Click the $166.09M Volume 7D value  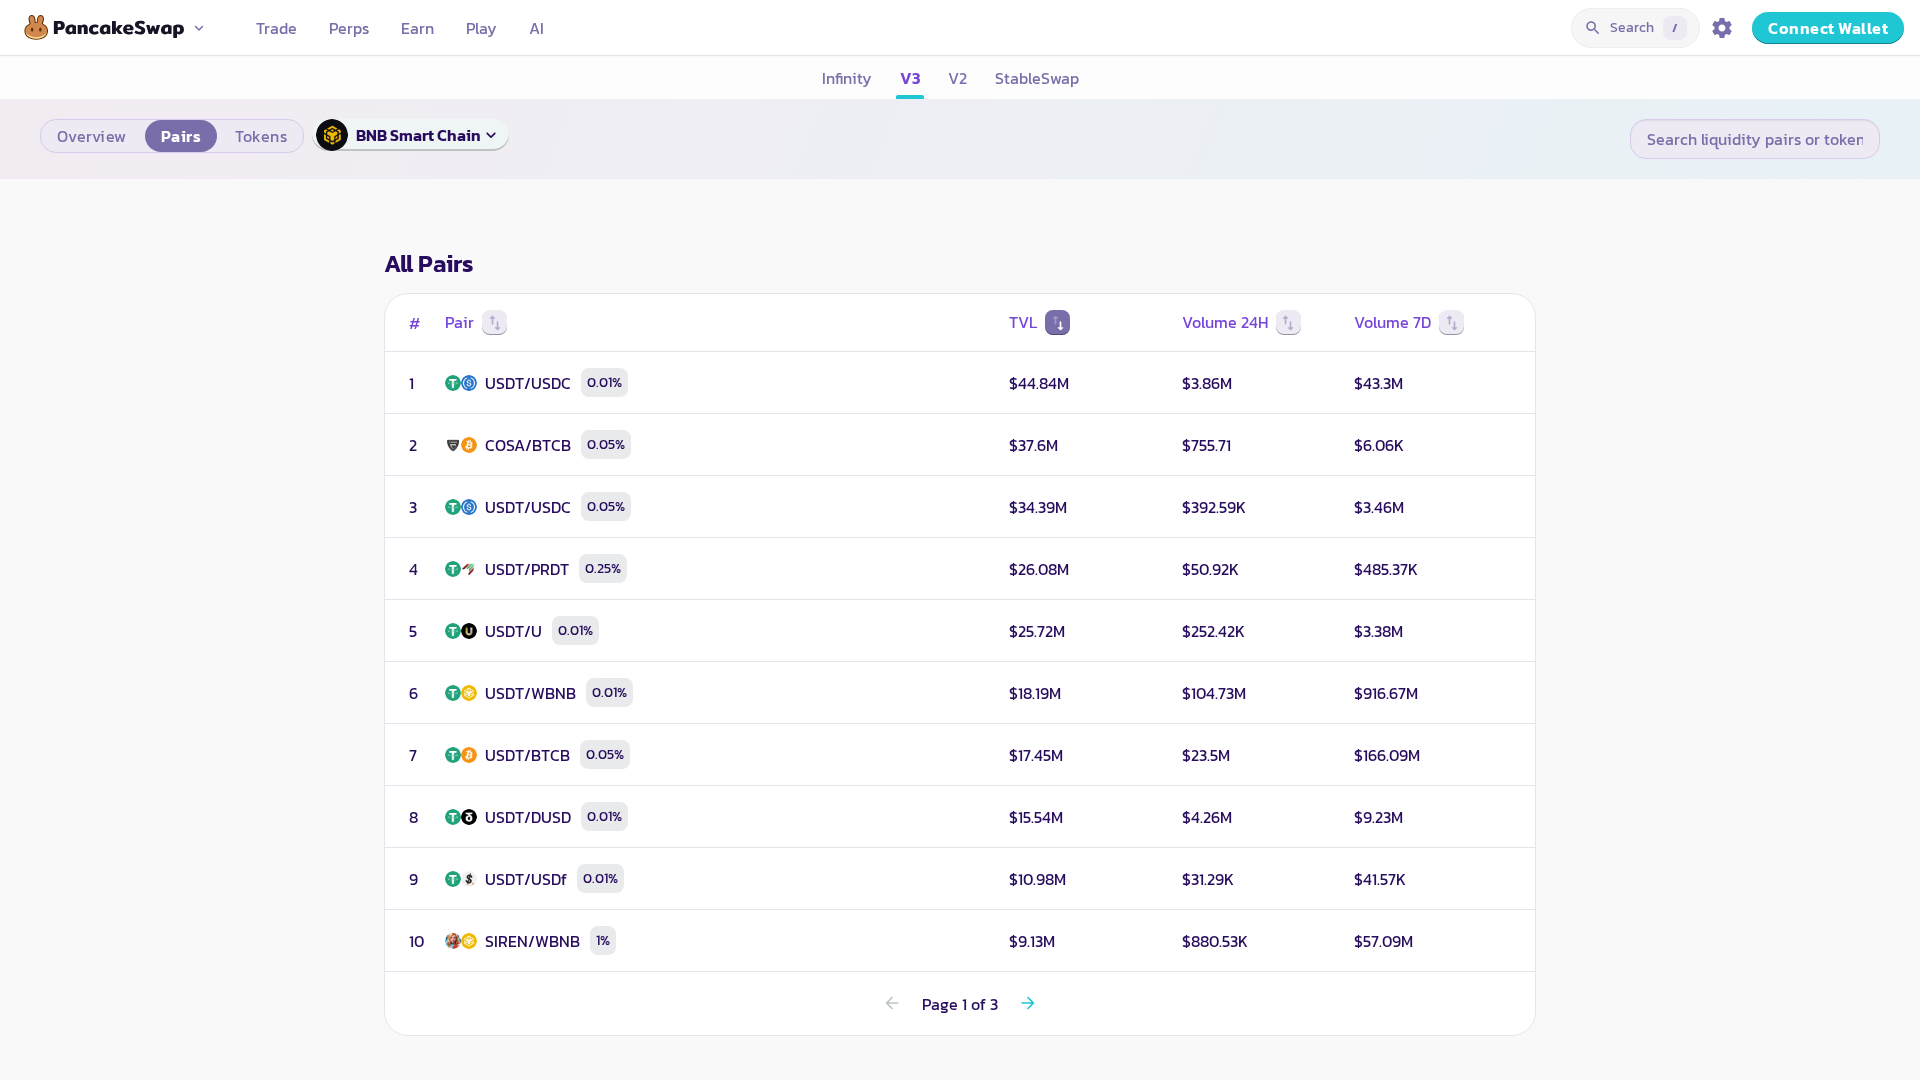click(1387, 755)
